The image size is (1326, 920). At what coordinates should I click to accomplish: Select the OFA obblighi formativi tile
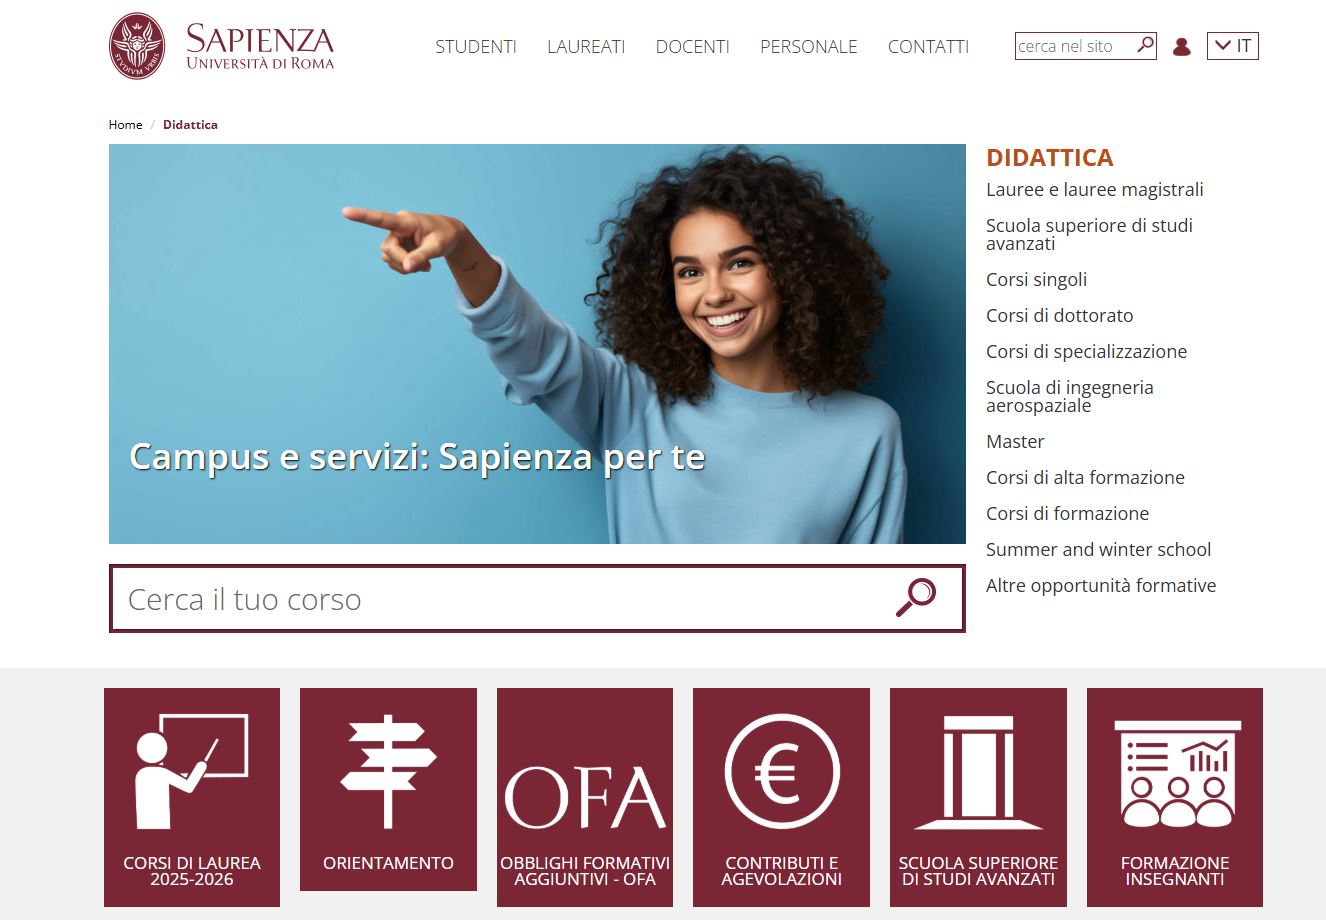(x=585, y=797)
